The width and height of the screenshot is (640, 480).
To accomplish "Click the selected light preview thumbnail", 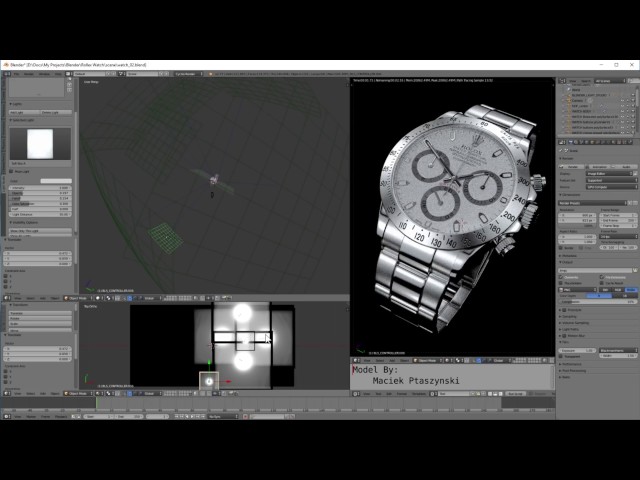I will 40,144.
